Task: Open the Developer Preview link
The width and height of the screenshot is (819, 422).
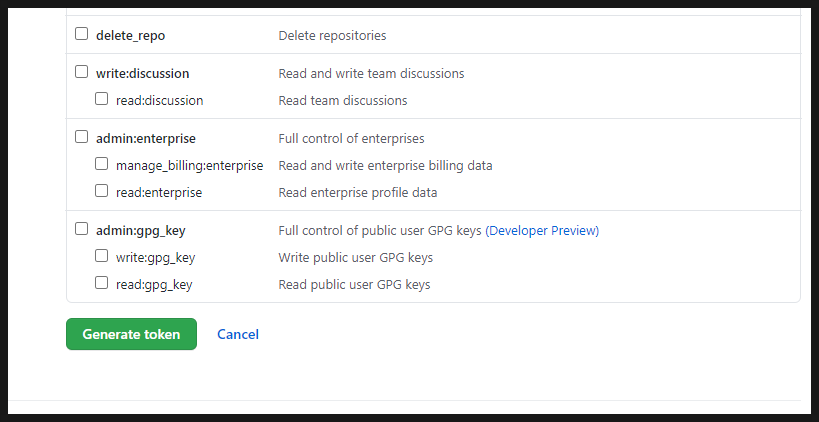Action: click(542, 230)
